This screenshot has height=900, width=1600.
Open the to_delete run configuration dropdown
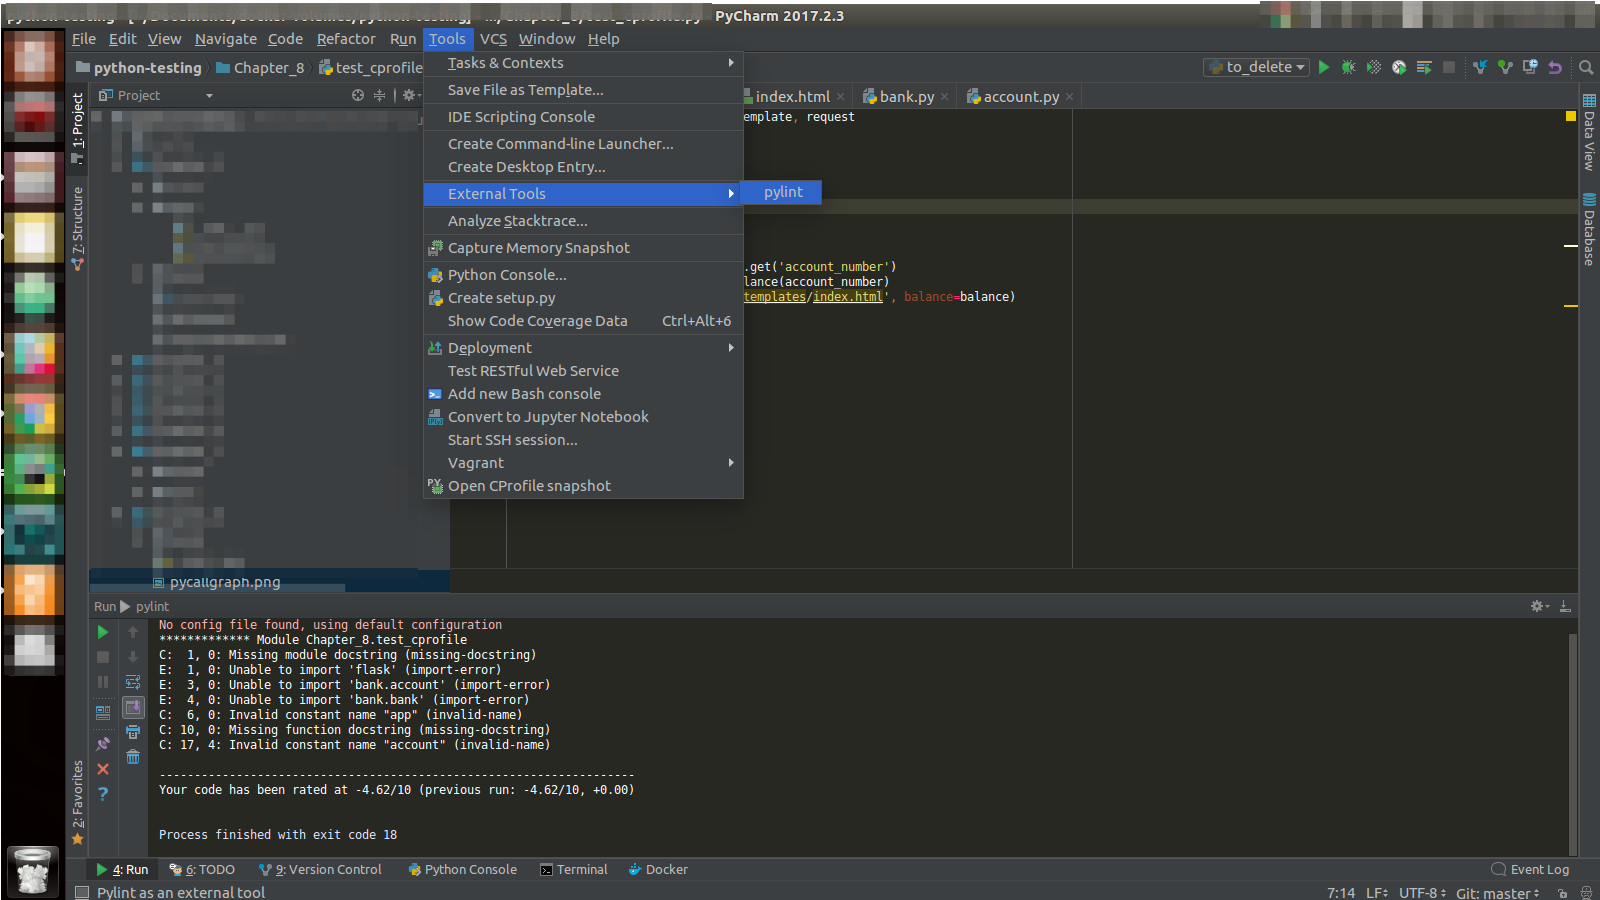pyautogui.click(x=1257, y=67)
